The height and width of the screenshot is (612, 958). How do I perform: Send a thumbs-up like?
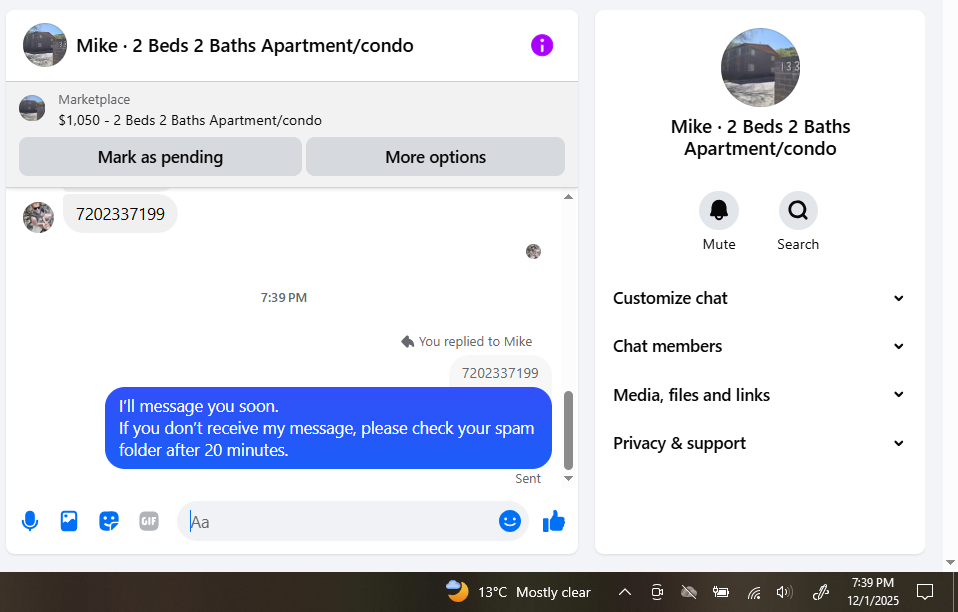click(x=554, y=521)
